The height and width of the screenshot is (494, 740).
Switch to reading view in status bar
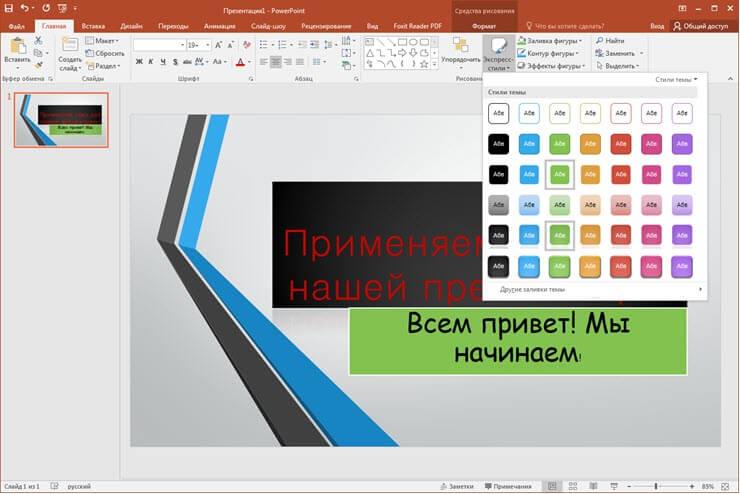[x=593, y=486]
